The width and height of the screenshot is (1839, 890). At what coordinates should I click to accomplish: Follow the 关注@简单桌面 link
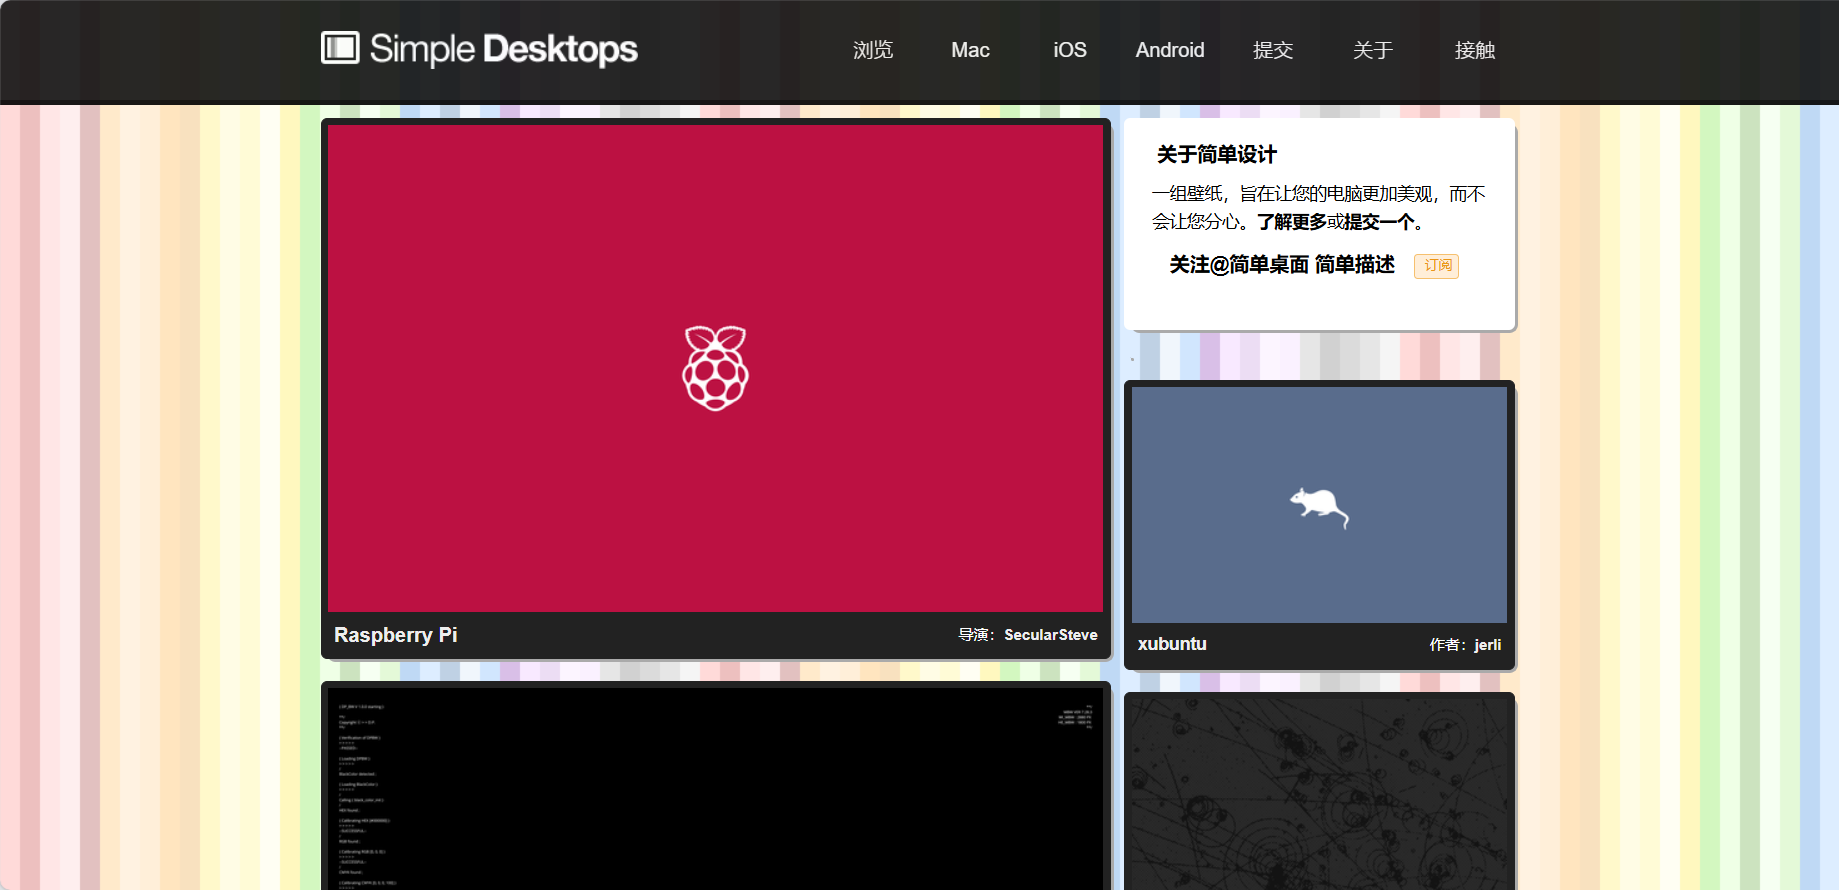click(x=1239, y=265)
